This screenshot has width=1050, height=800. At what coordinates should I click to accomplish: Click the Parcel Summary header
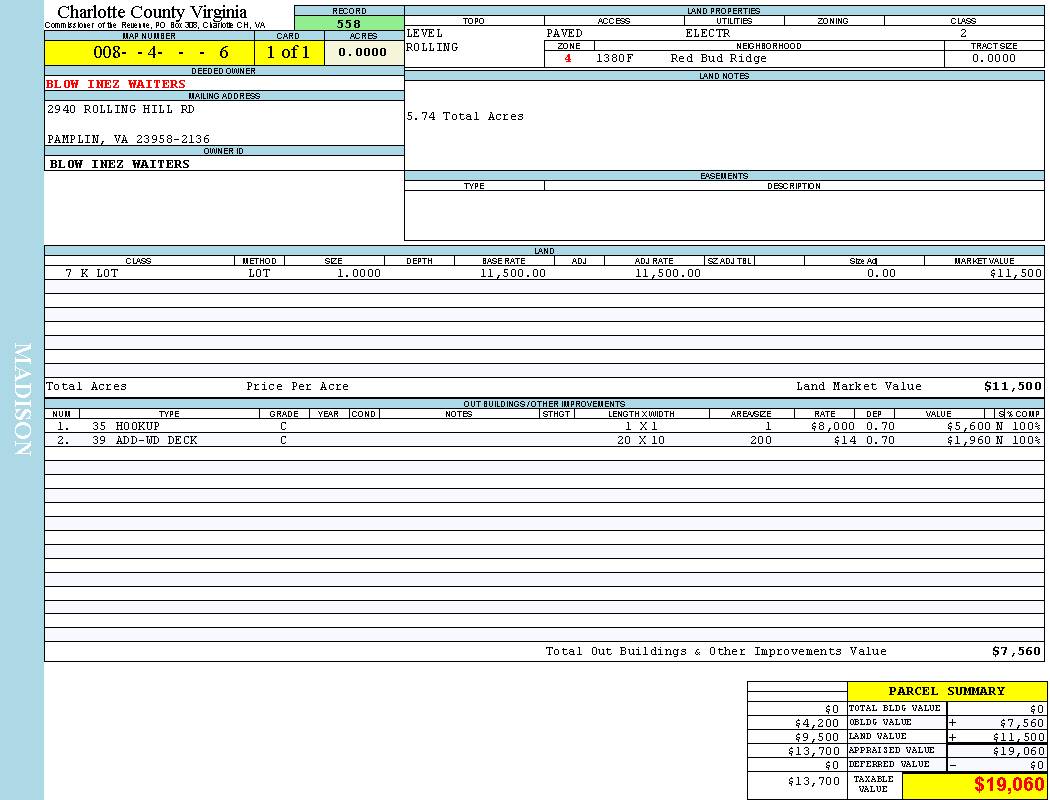click(946, 691)
